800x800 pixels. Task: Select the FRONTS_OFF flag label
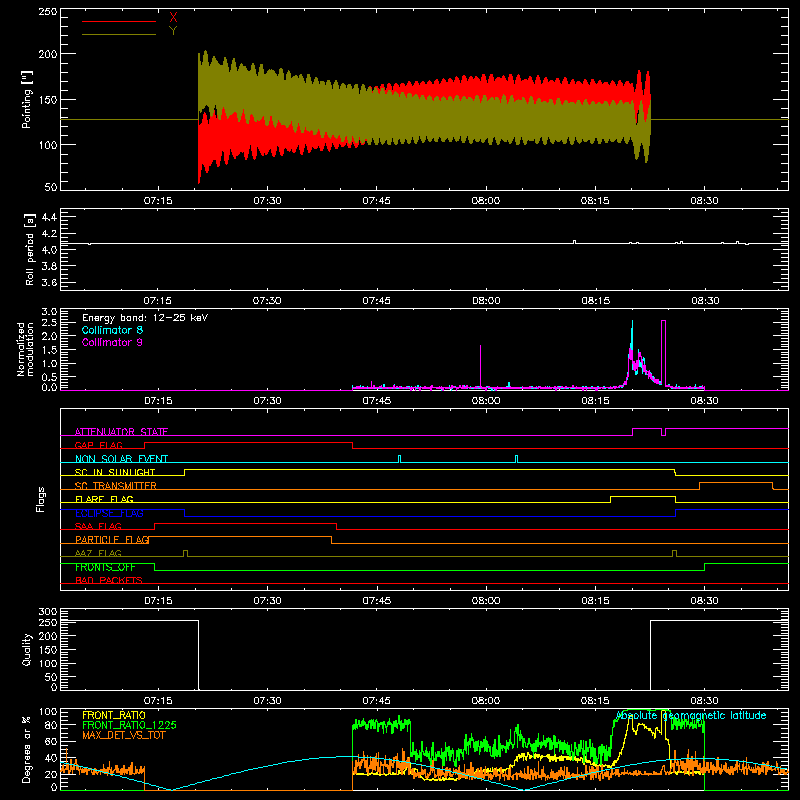pyautogui.click(x=105, y=567)
